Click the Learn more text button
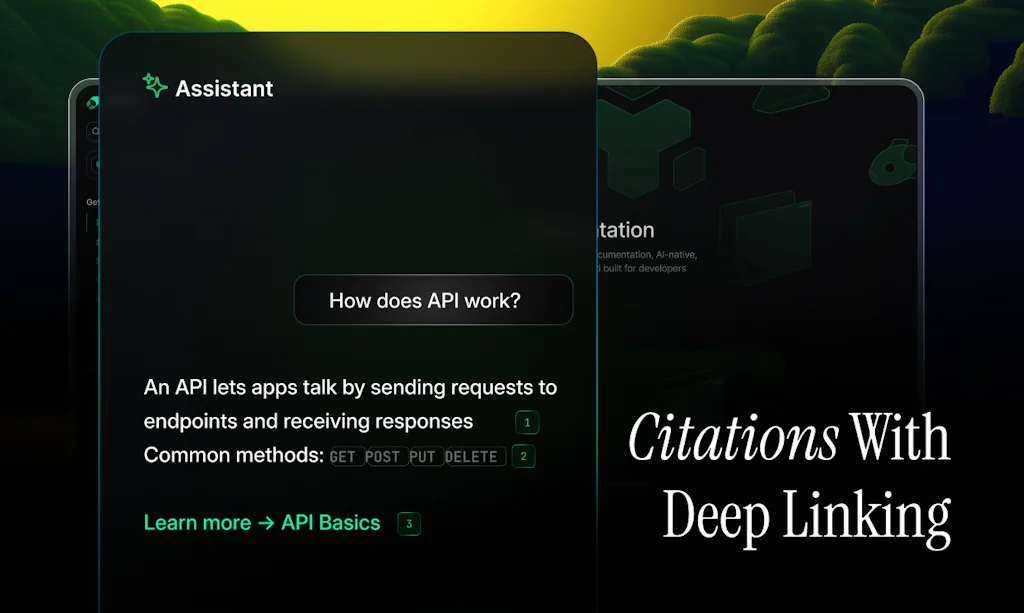Viewport: 1024px width, 613px height. [x=197, y=522]
